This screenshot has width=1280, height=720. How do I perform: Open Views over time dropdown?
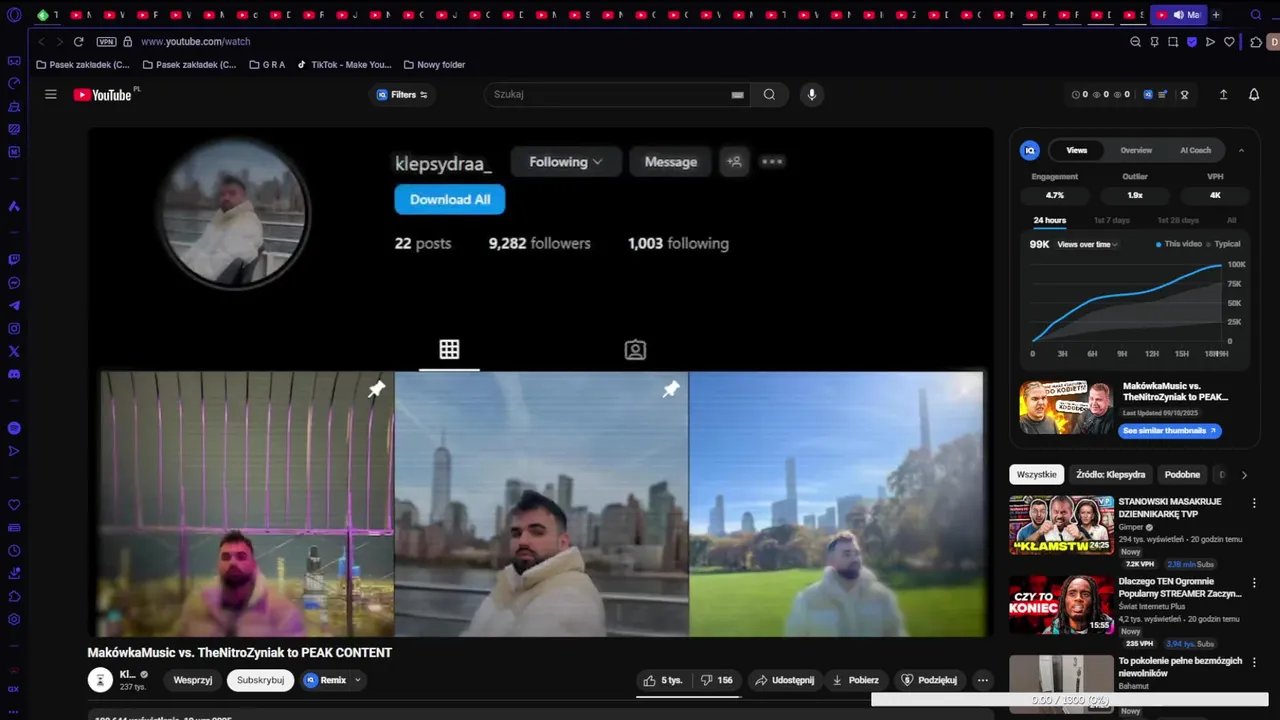1087,244
